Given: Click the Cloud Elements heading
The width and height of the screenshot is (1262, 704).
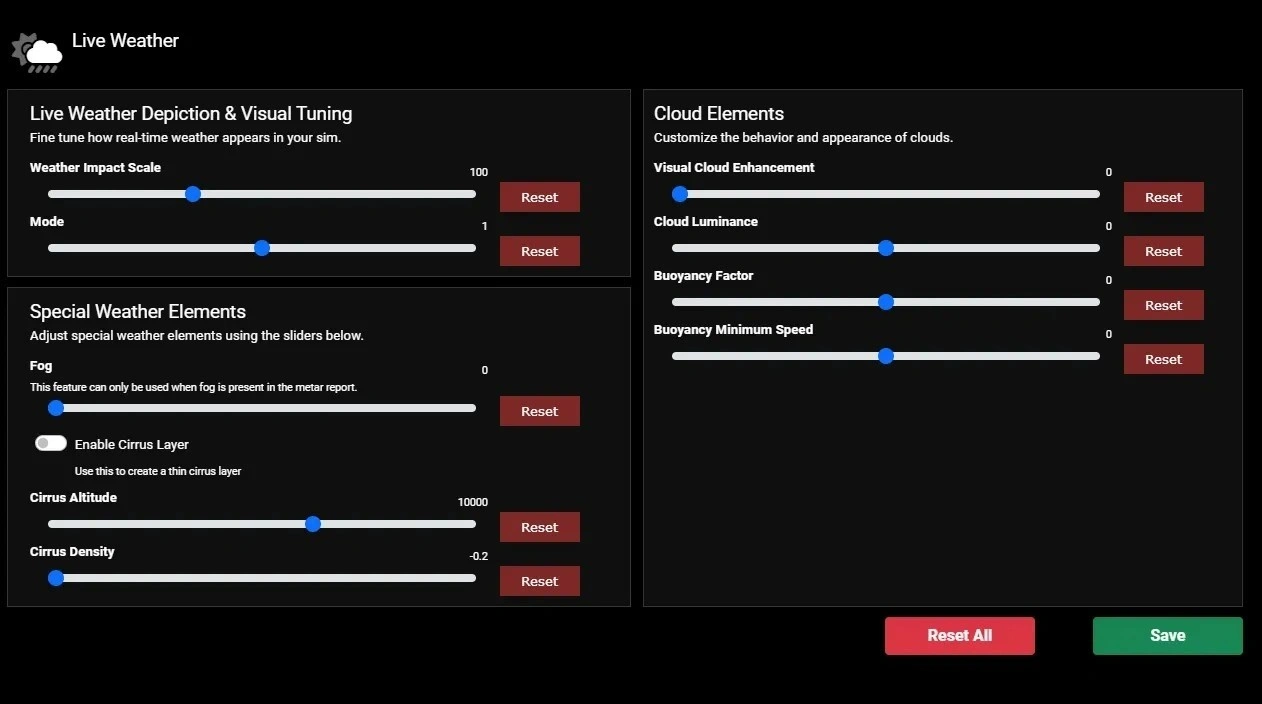Looking at the screenshot, I should [x=719, y=114].
